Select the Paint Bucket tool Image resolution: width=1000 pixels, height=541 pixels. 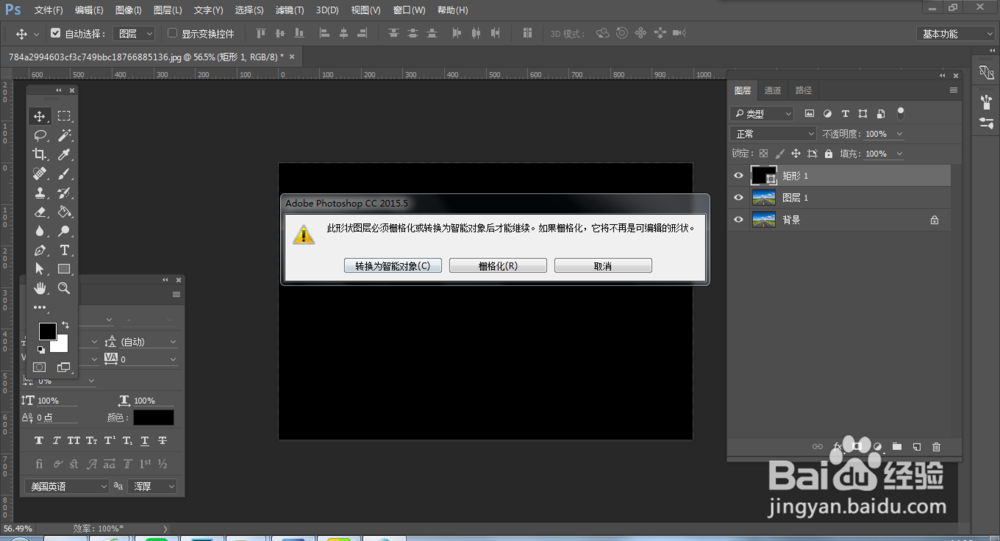(64, 212)
